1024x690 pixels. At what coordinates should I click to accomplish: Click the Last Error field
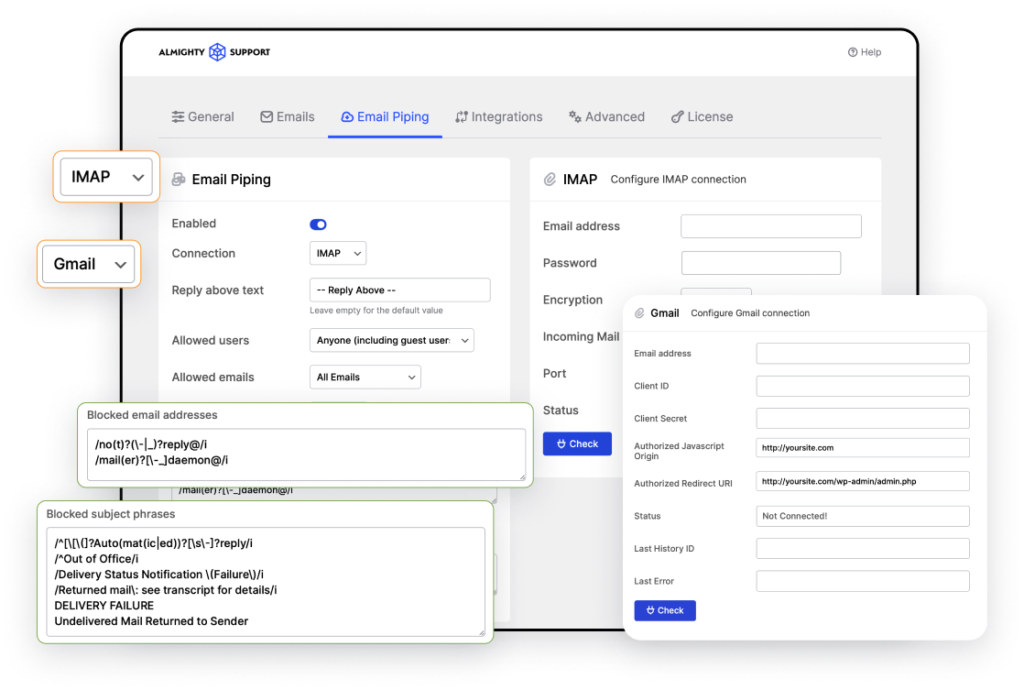click(x=863, y=581)
